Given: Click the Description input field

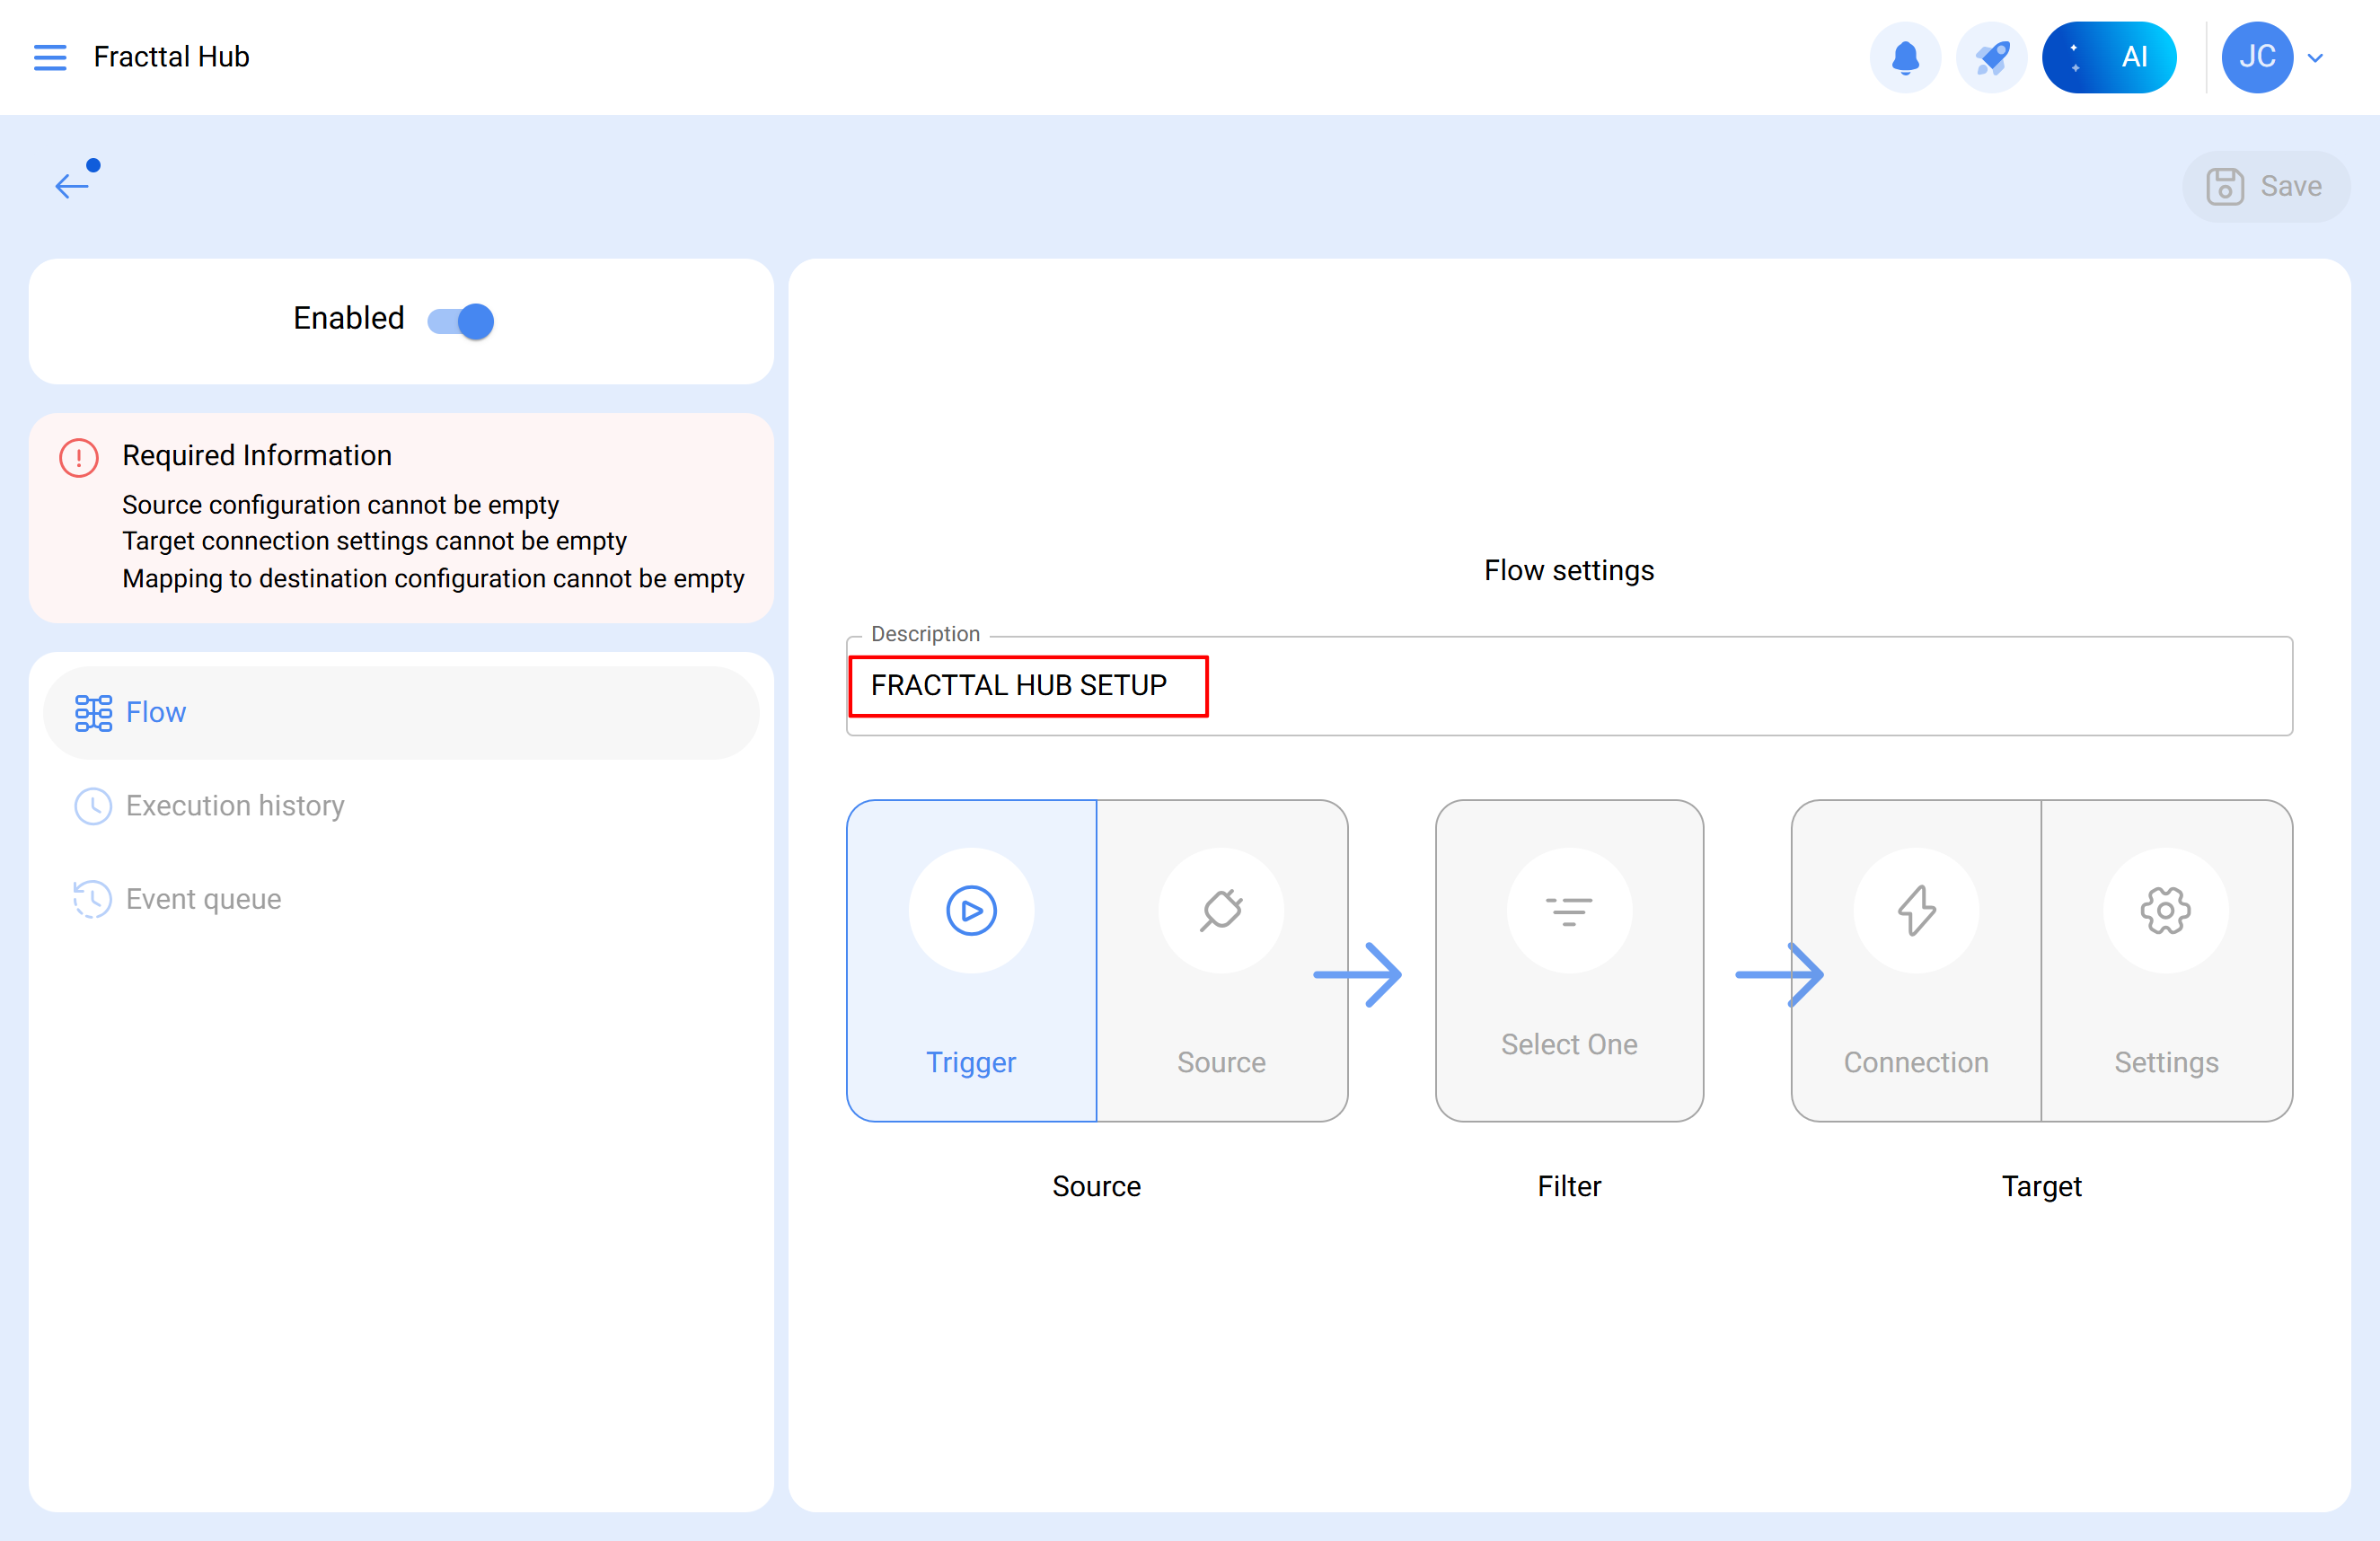Looking at the screenshot, I should [x=1568, y=686].
